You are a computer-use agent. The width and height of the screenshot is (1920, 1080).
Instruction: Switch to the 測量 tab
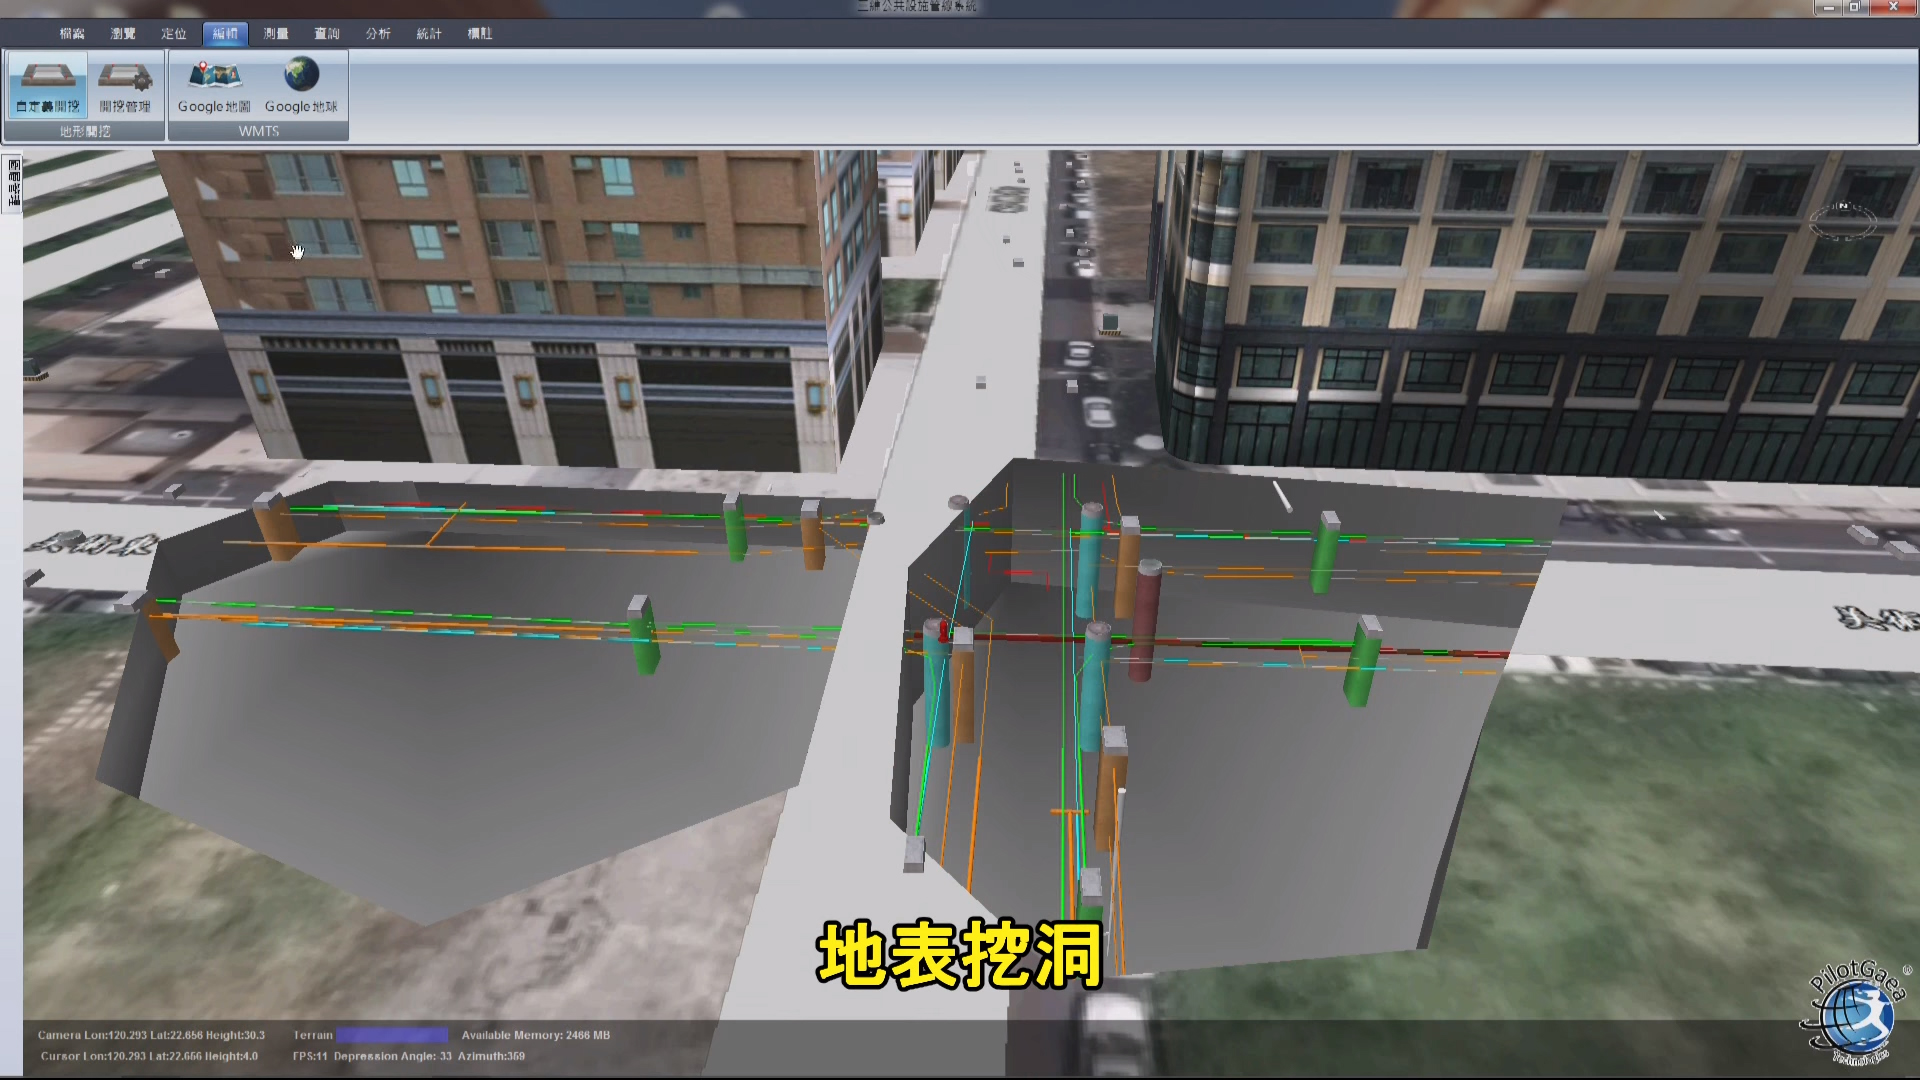click(x=276, y=33)
